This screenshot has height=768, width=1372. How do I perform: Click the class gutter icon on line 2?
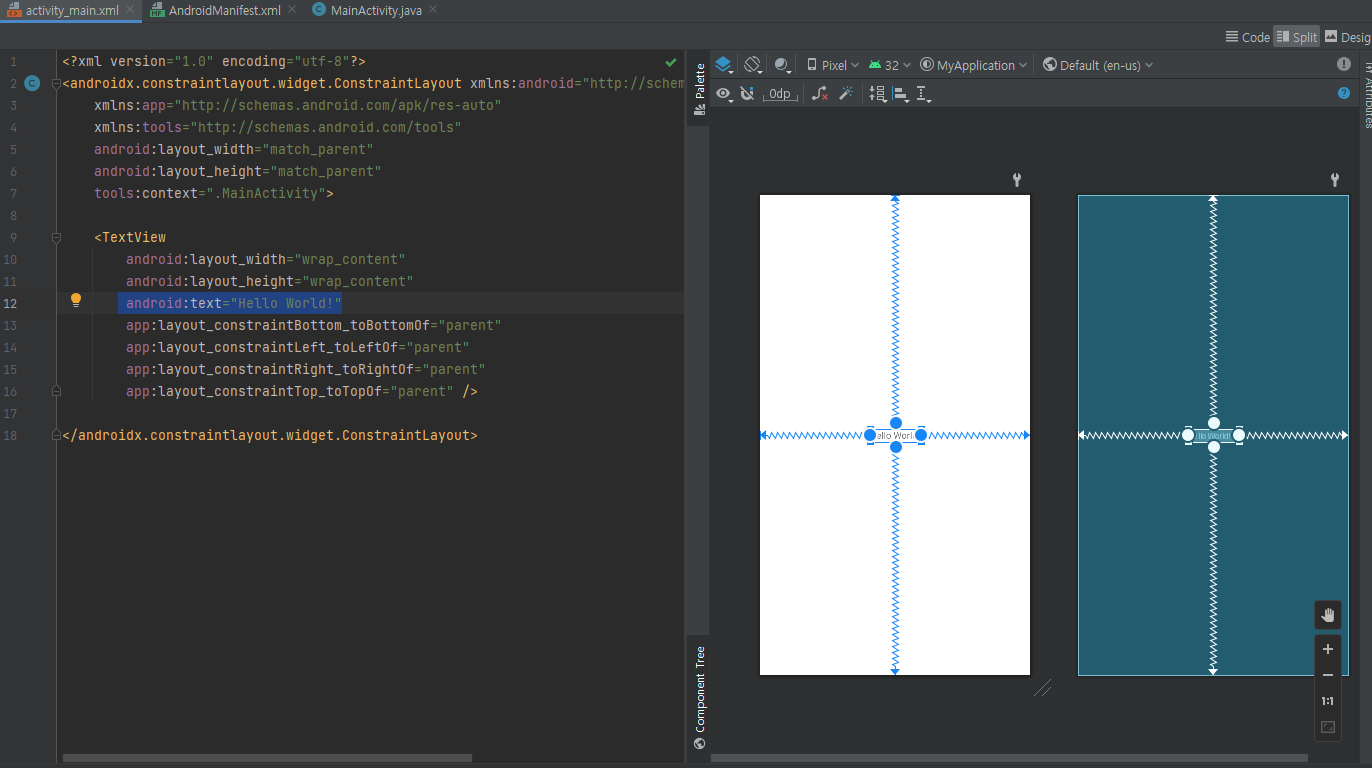[32, 83]
